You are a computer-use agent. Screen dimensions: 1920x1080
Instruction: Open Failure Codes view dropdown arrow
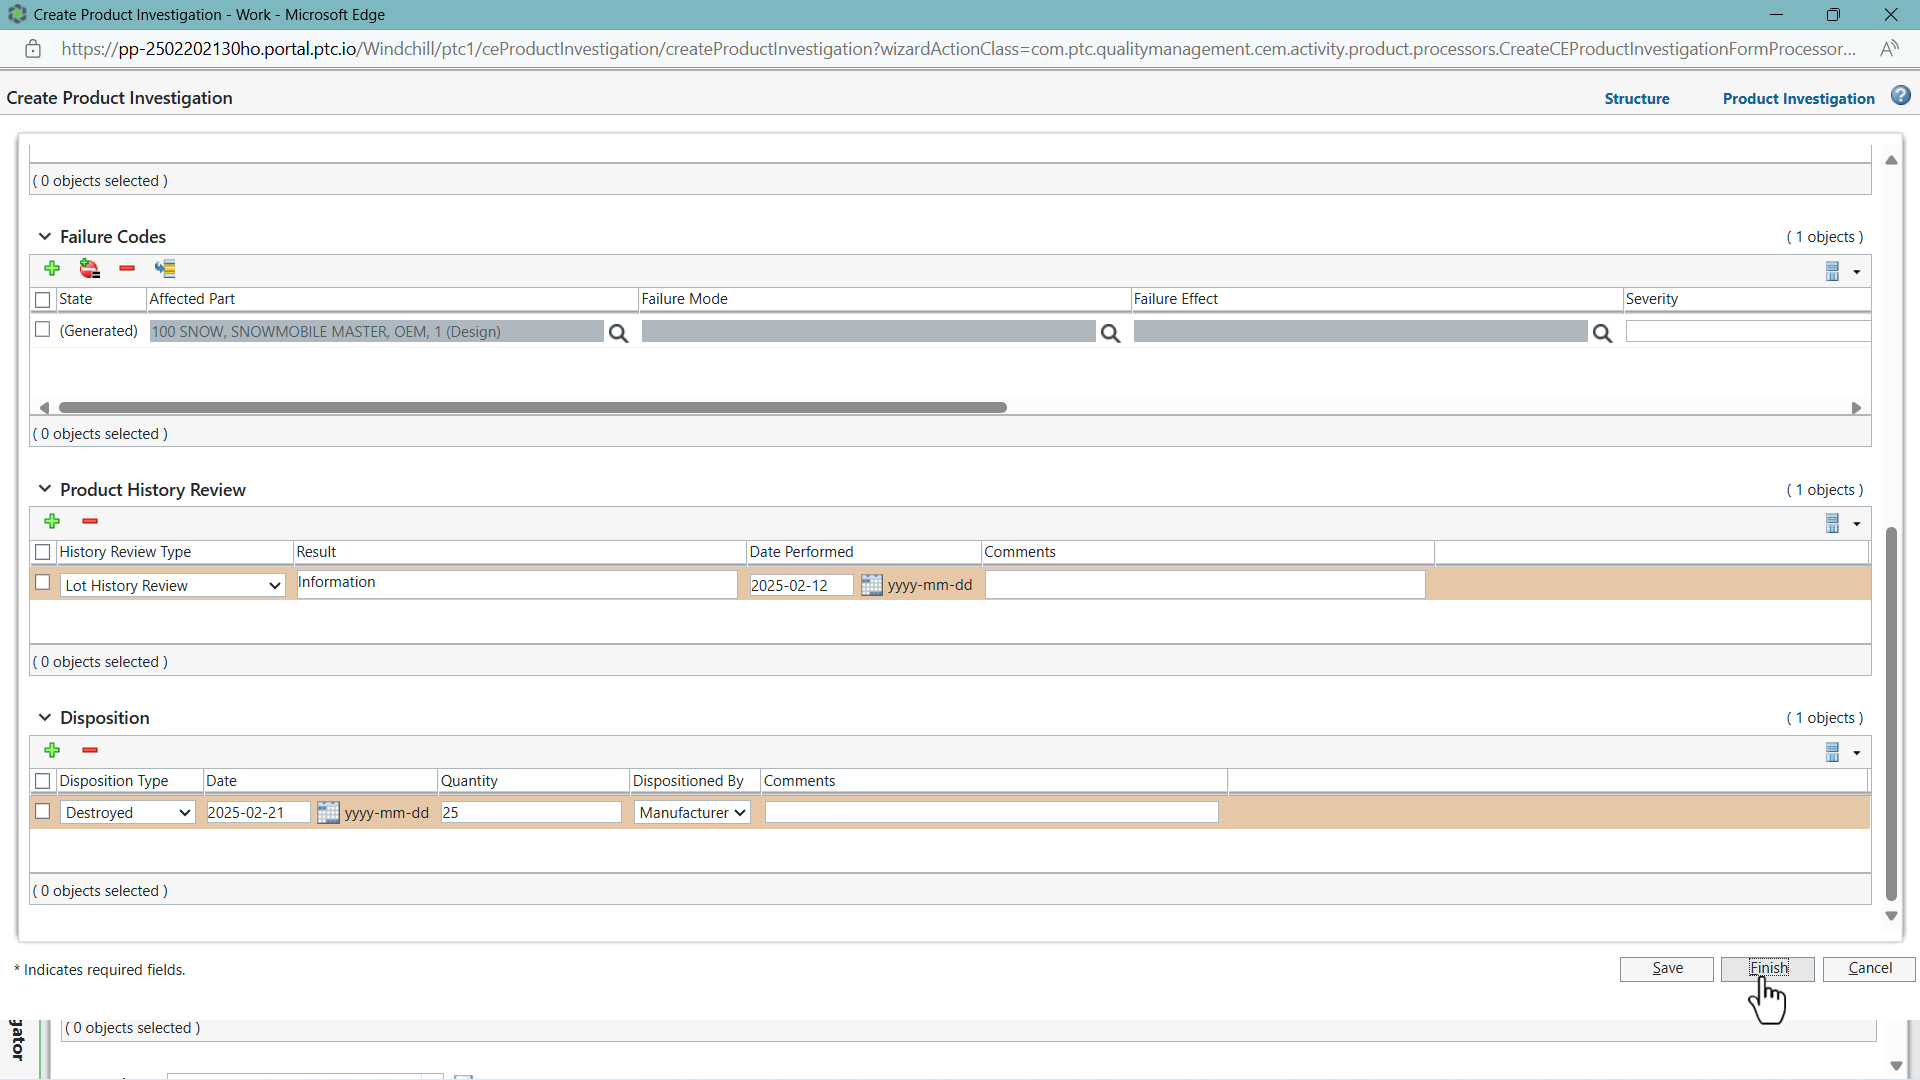click(x=1857, y=272)
